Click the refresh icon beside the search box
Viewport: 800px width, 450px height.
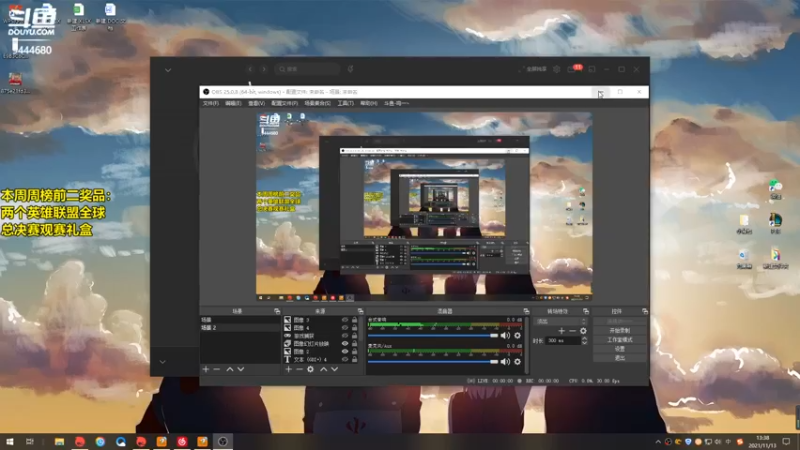351,69
